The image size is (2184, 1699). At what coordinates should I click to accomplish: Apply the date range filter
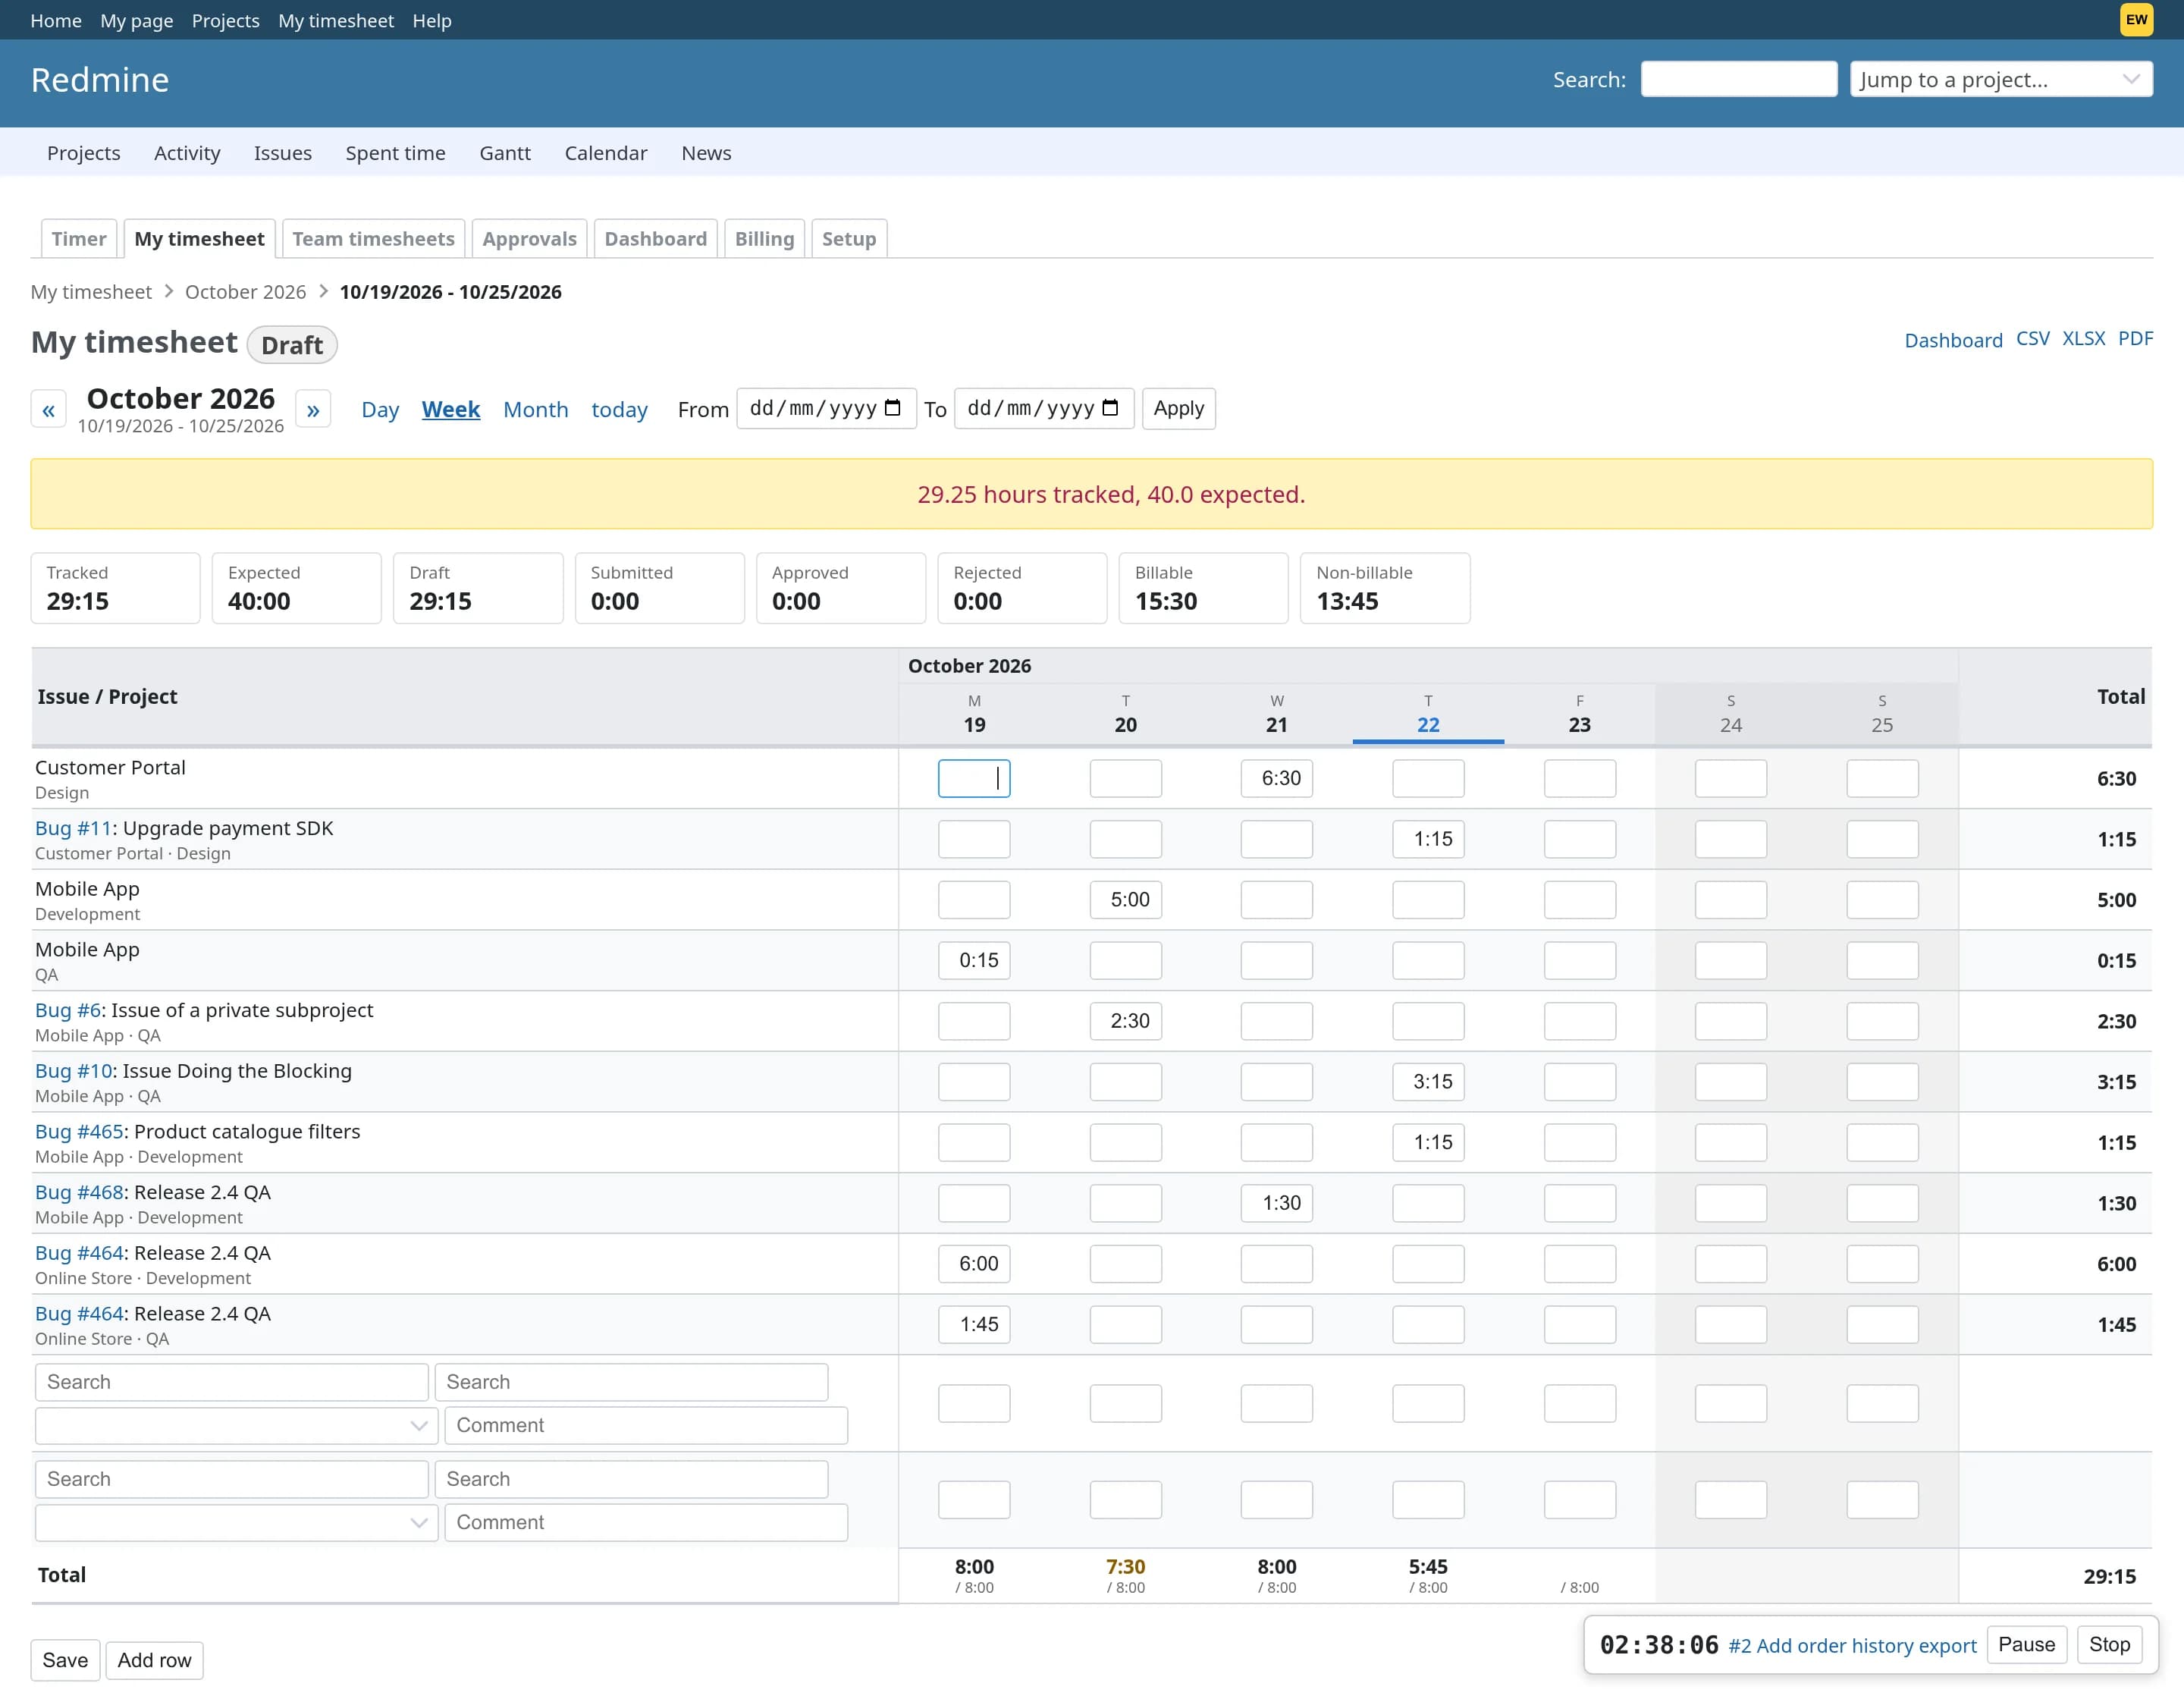coord(1178,408)
